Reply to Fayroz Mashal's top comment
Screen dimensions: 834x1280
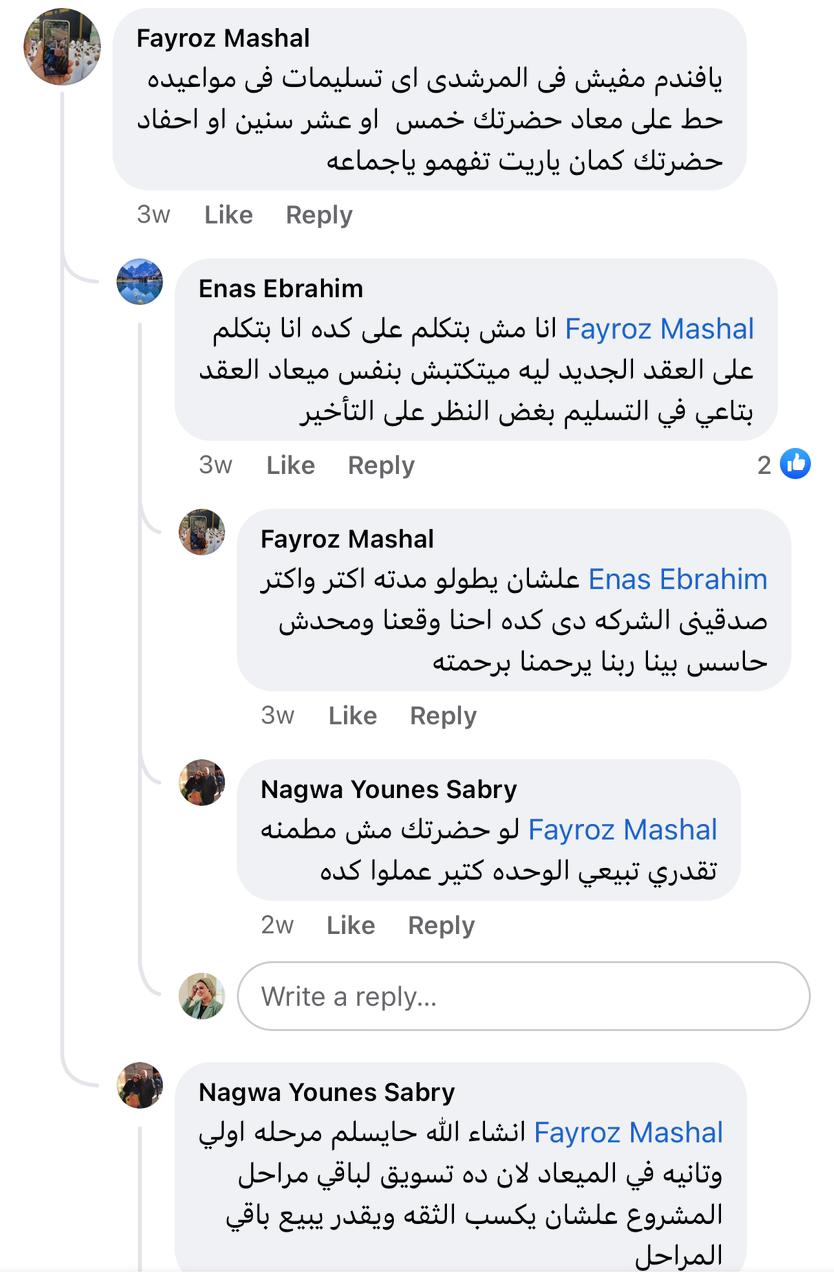pos(319,215)
